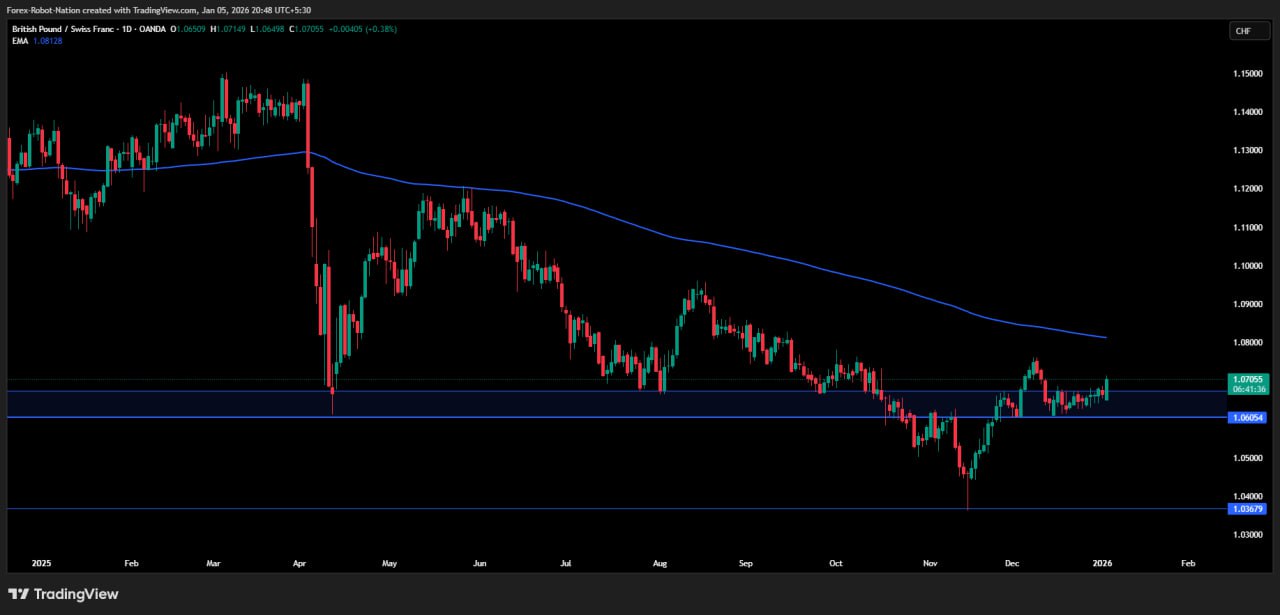
Task: Select the 1.06054 horizontal line price label
Action: [x=1246, y=417]
